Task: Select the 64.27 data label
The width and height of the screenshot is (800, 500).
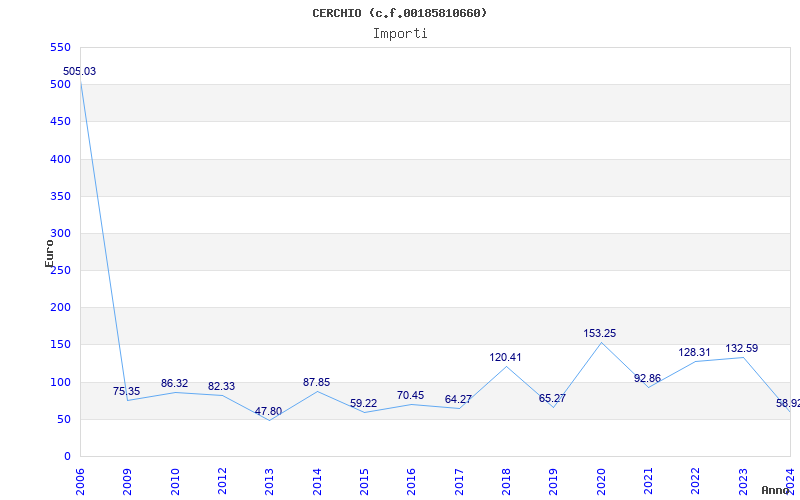Action: (x=458, y=399)
